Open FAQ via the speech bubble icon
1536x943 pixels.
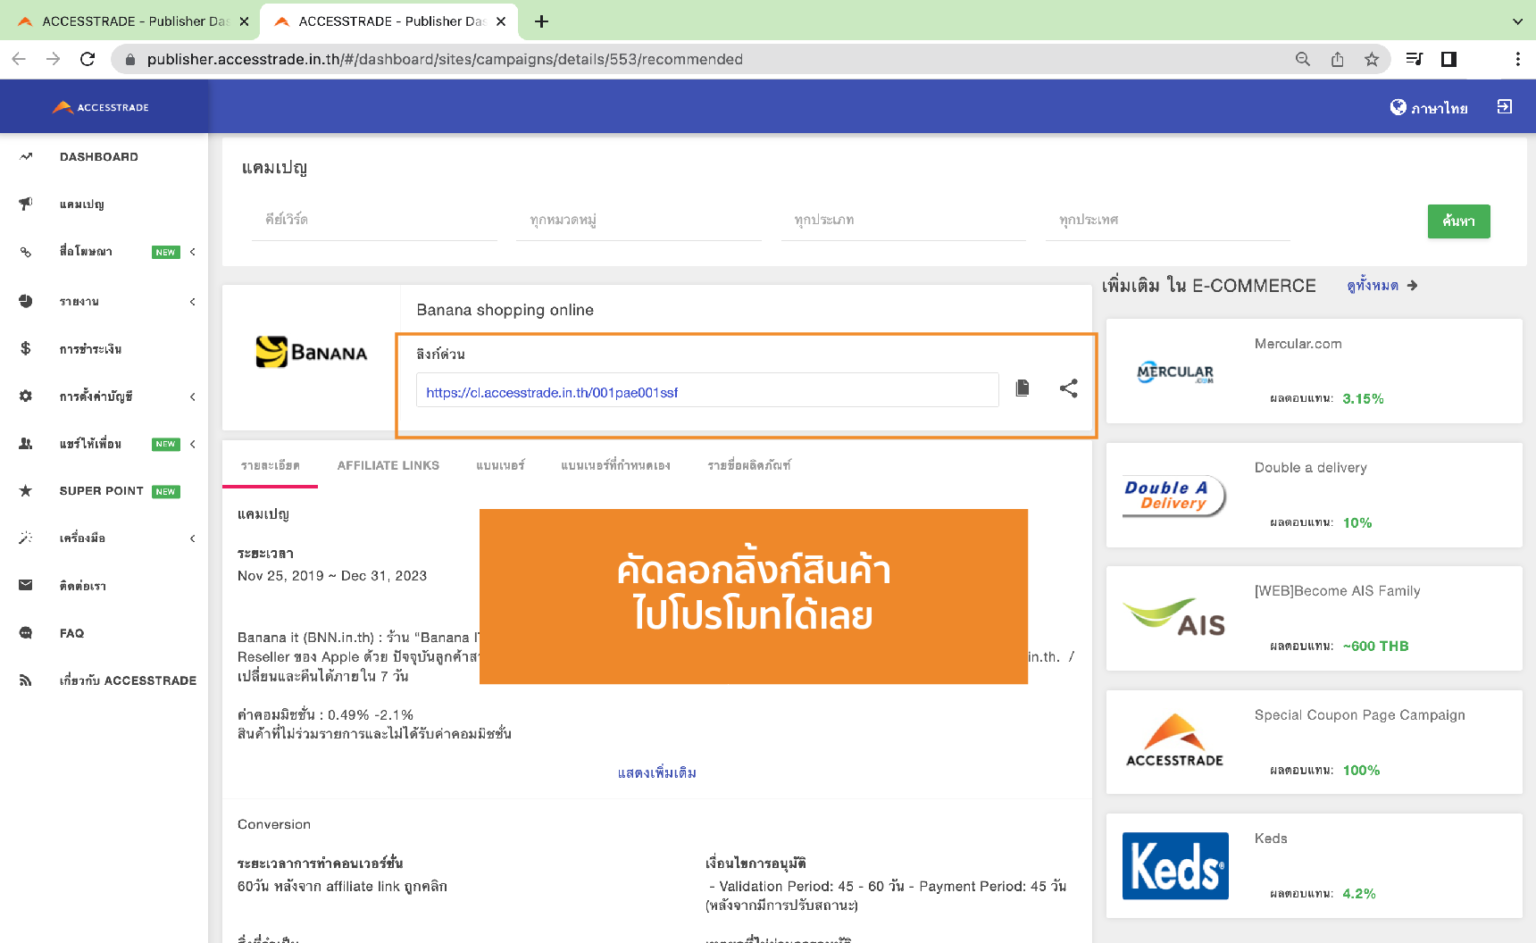25,632
